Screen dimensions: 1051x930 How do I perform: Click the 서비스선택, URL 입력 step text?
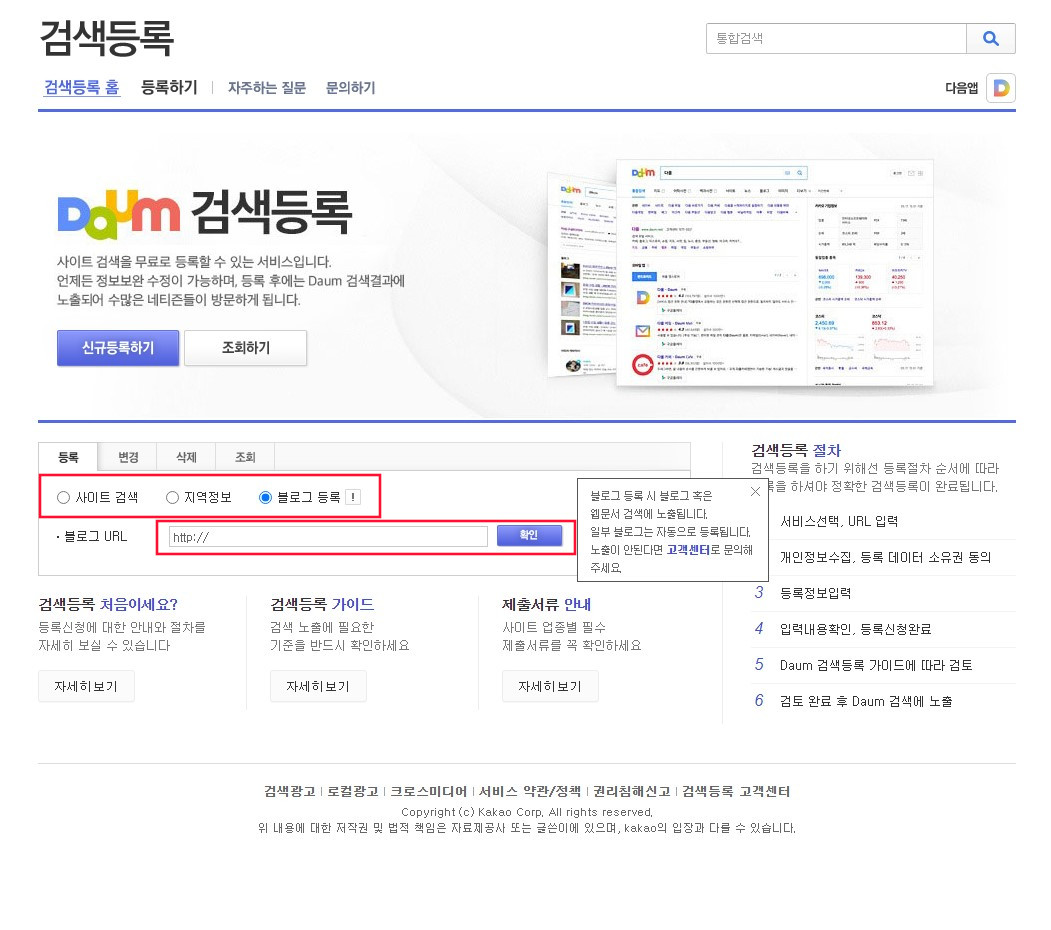(839, 521)
